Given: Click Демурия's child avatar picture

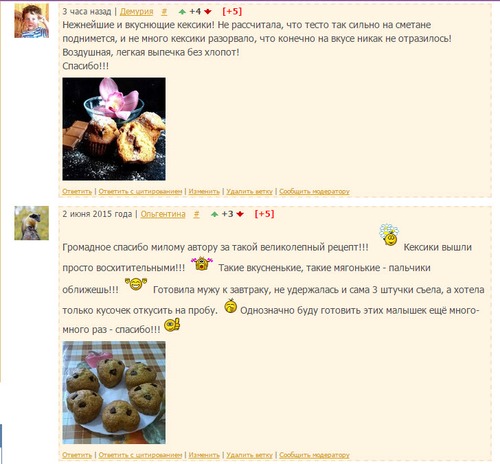Looking at the screenshot, I should (x=32, y=21).
